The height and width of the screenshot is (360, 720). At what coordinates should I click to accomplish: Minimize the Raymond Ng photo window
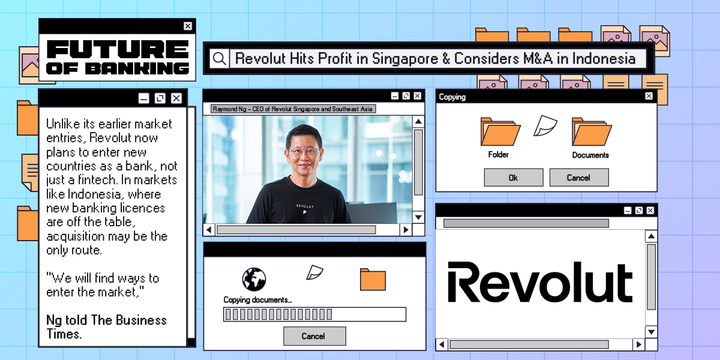point(394,96)
